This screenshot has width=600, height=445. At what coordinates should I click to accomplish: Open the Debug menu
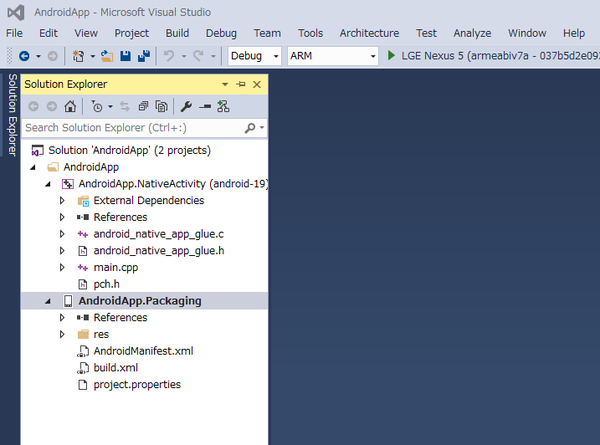[221, 33]
